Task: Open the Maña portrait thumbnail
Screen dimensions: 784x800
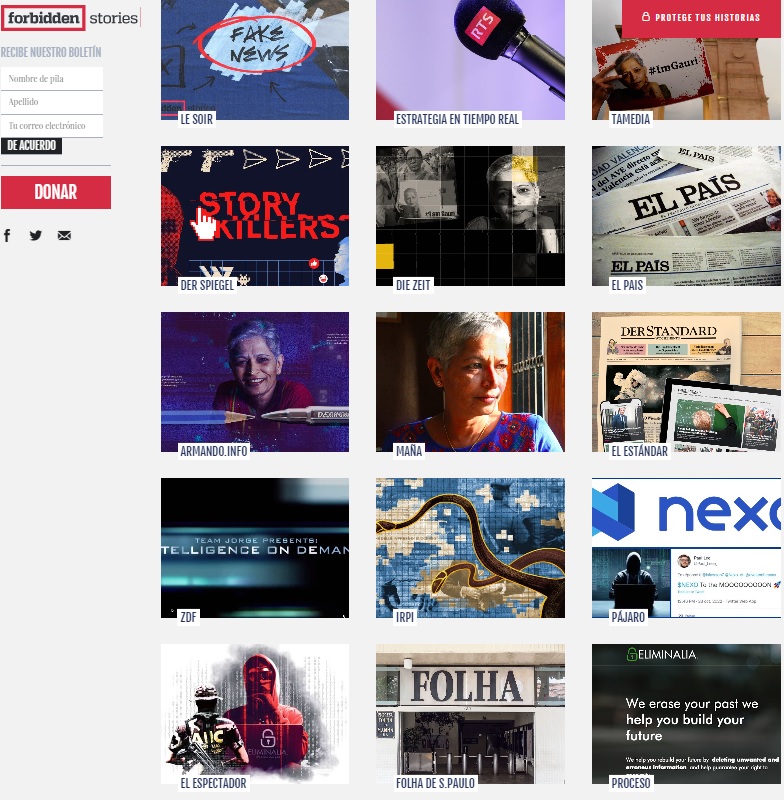Action: (x=470, y=382)
